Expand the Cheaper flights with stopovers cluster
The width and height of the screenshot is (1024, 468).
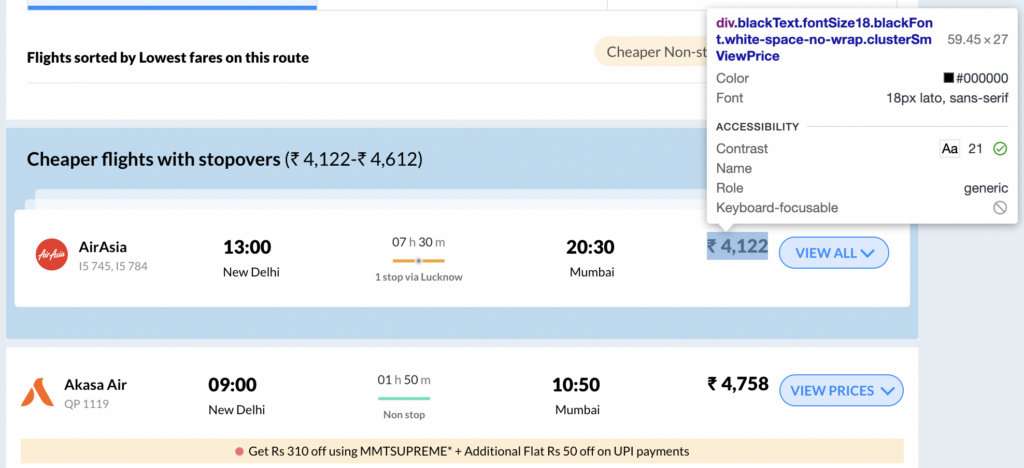pos(225,159)
